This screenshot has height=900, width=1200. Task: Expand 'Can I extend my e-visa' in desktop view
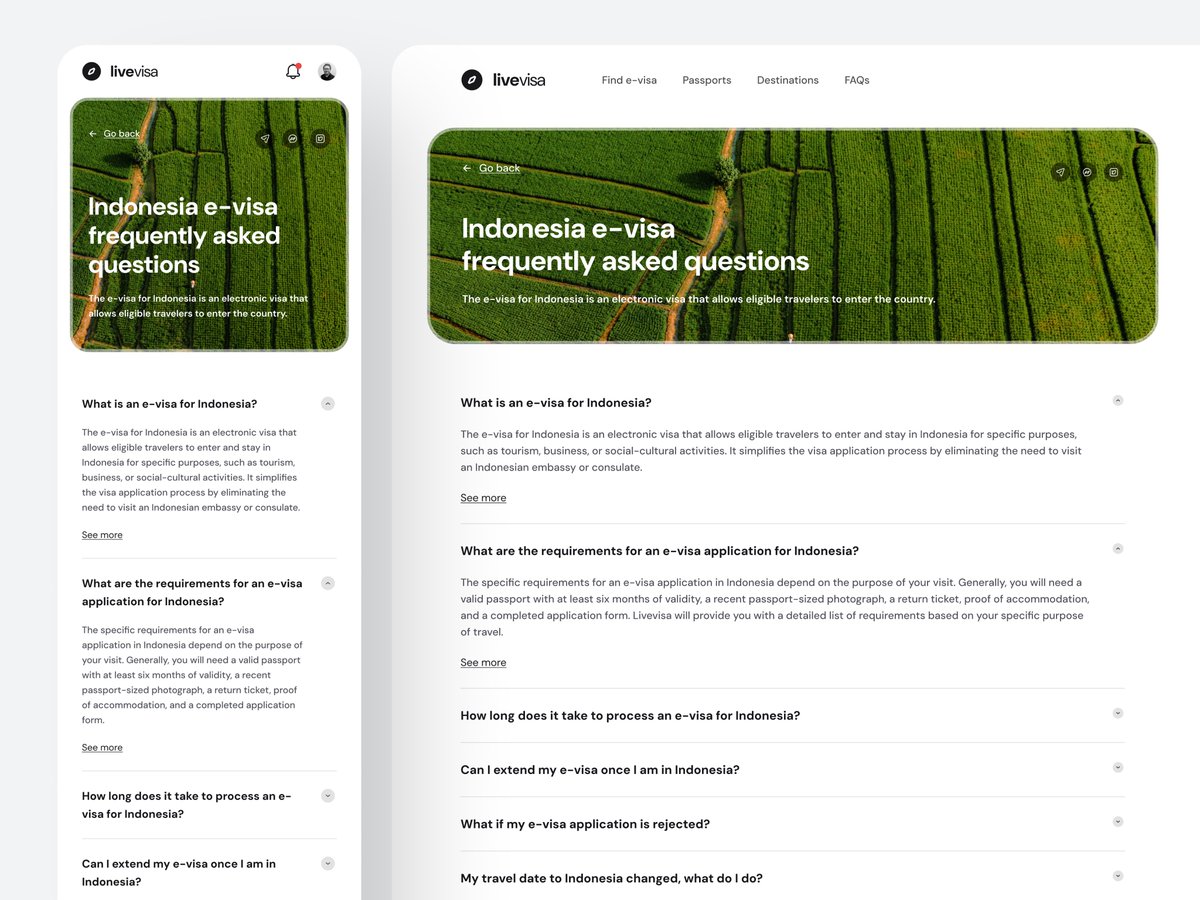[1118, 767]
